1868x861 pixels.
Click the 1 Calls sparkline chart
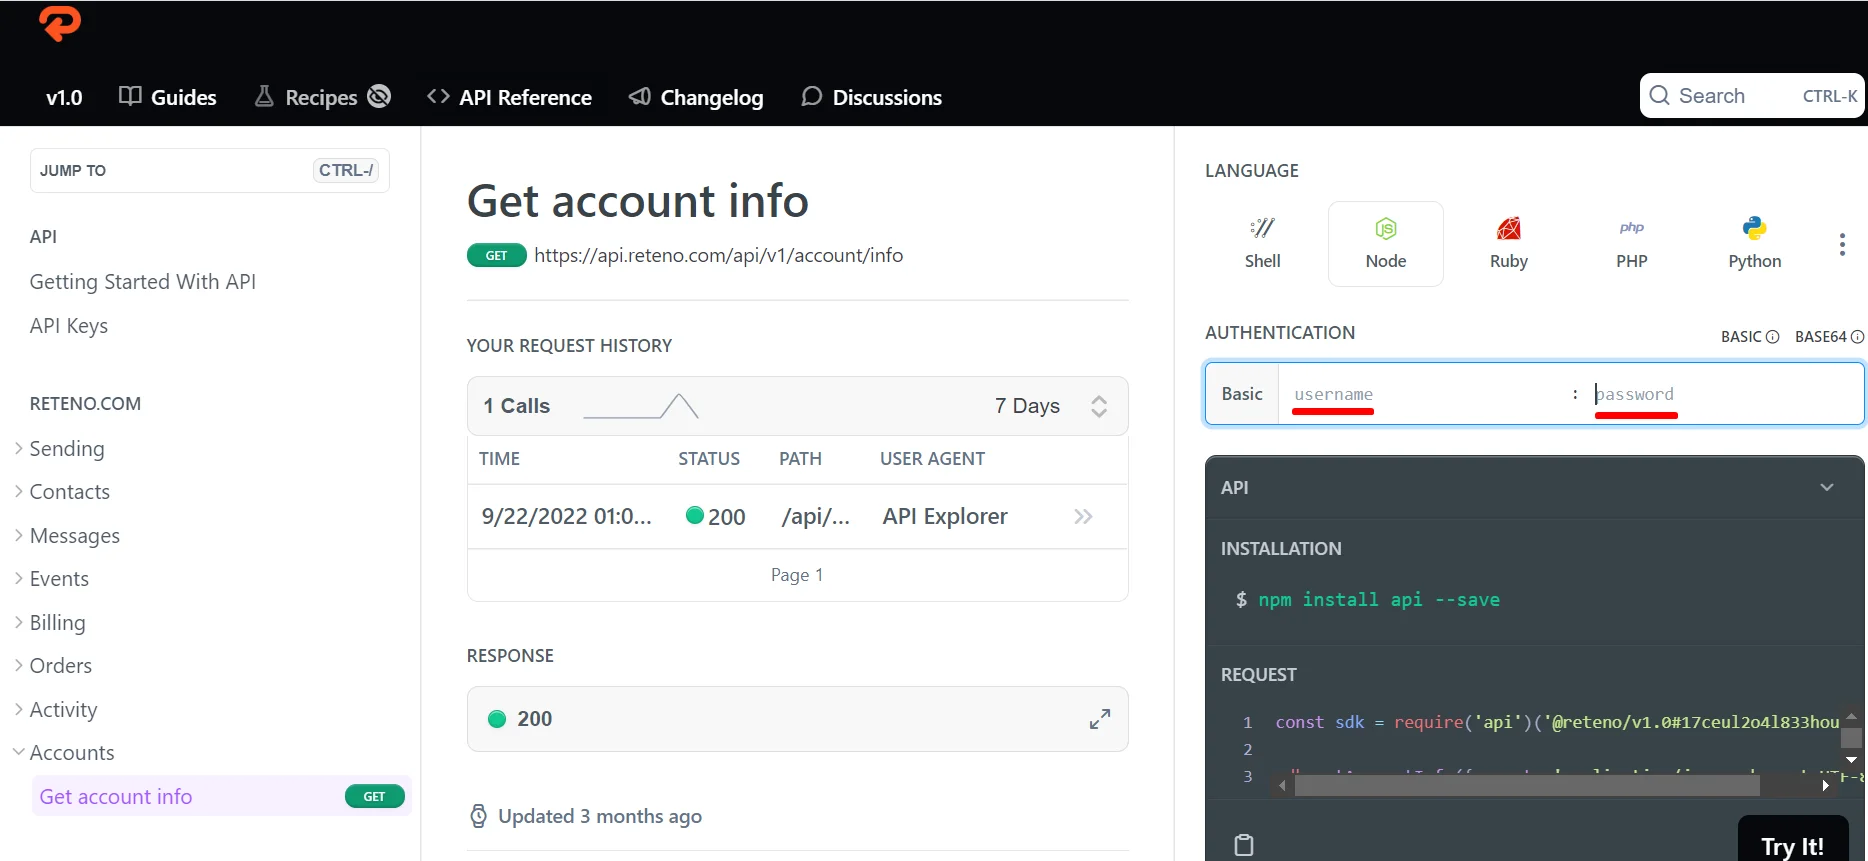[641, 406]
